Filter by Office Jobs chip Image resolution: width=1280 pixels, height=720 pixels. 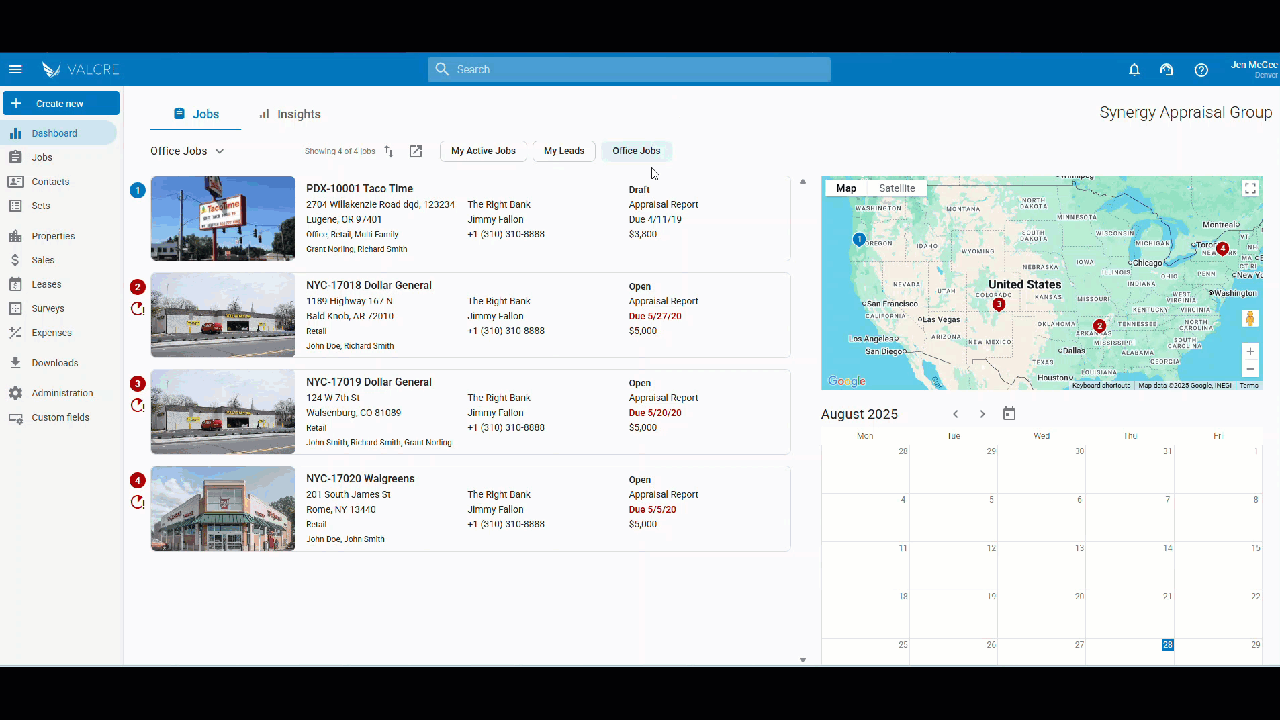(x=636, y=151)
